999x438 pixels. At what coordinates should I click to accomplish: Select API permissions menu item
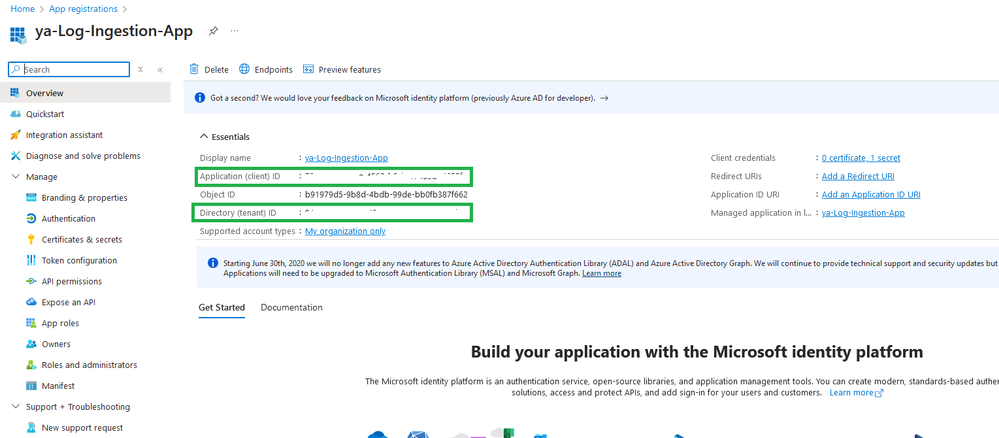[x=71, y=281]
